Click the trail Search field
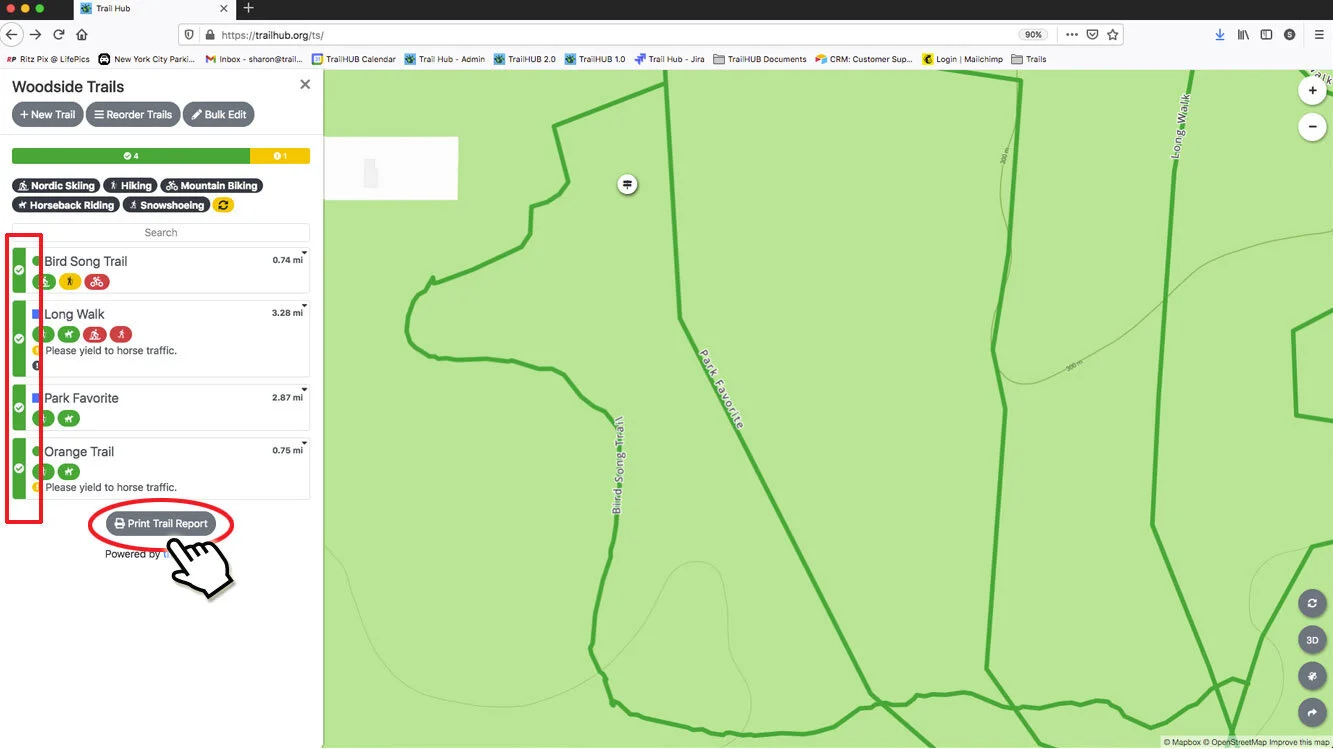Viewport: 1333px width, 749px height. tap(161, 232)
